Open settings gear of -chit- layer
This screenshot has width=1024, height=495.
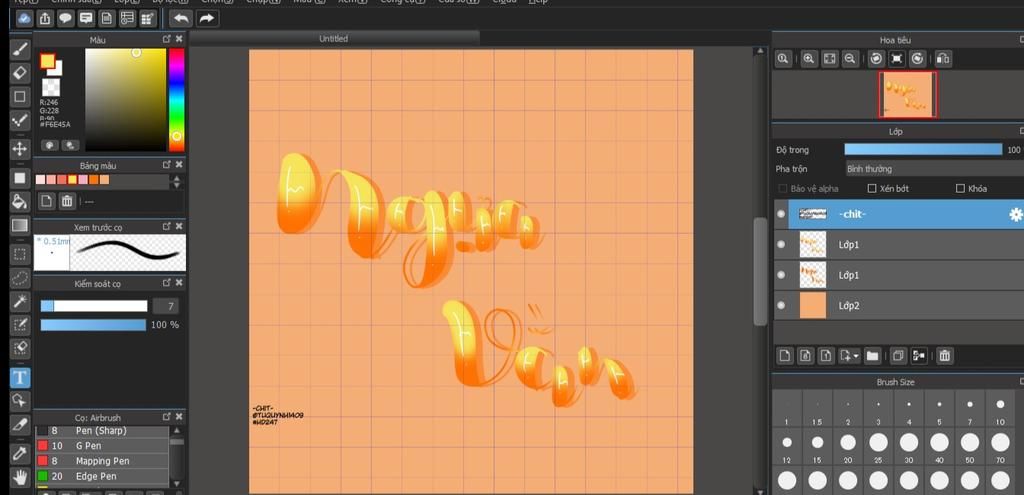[1016, 214]
